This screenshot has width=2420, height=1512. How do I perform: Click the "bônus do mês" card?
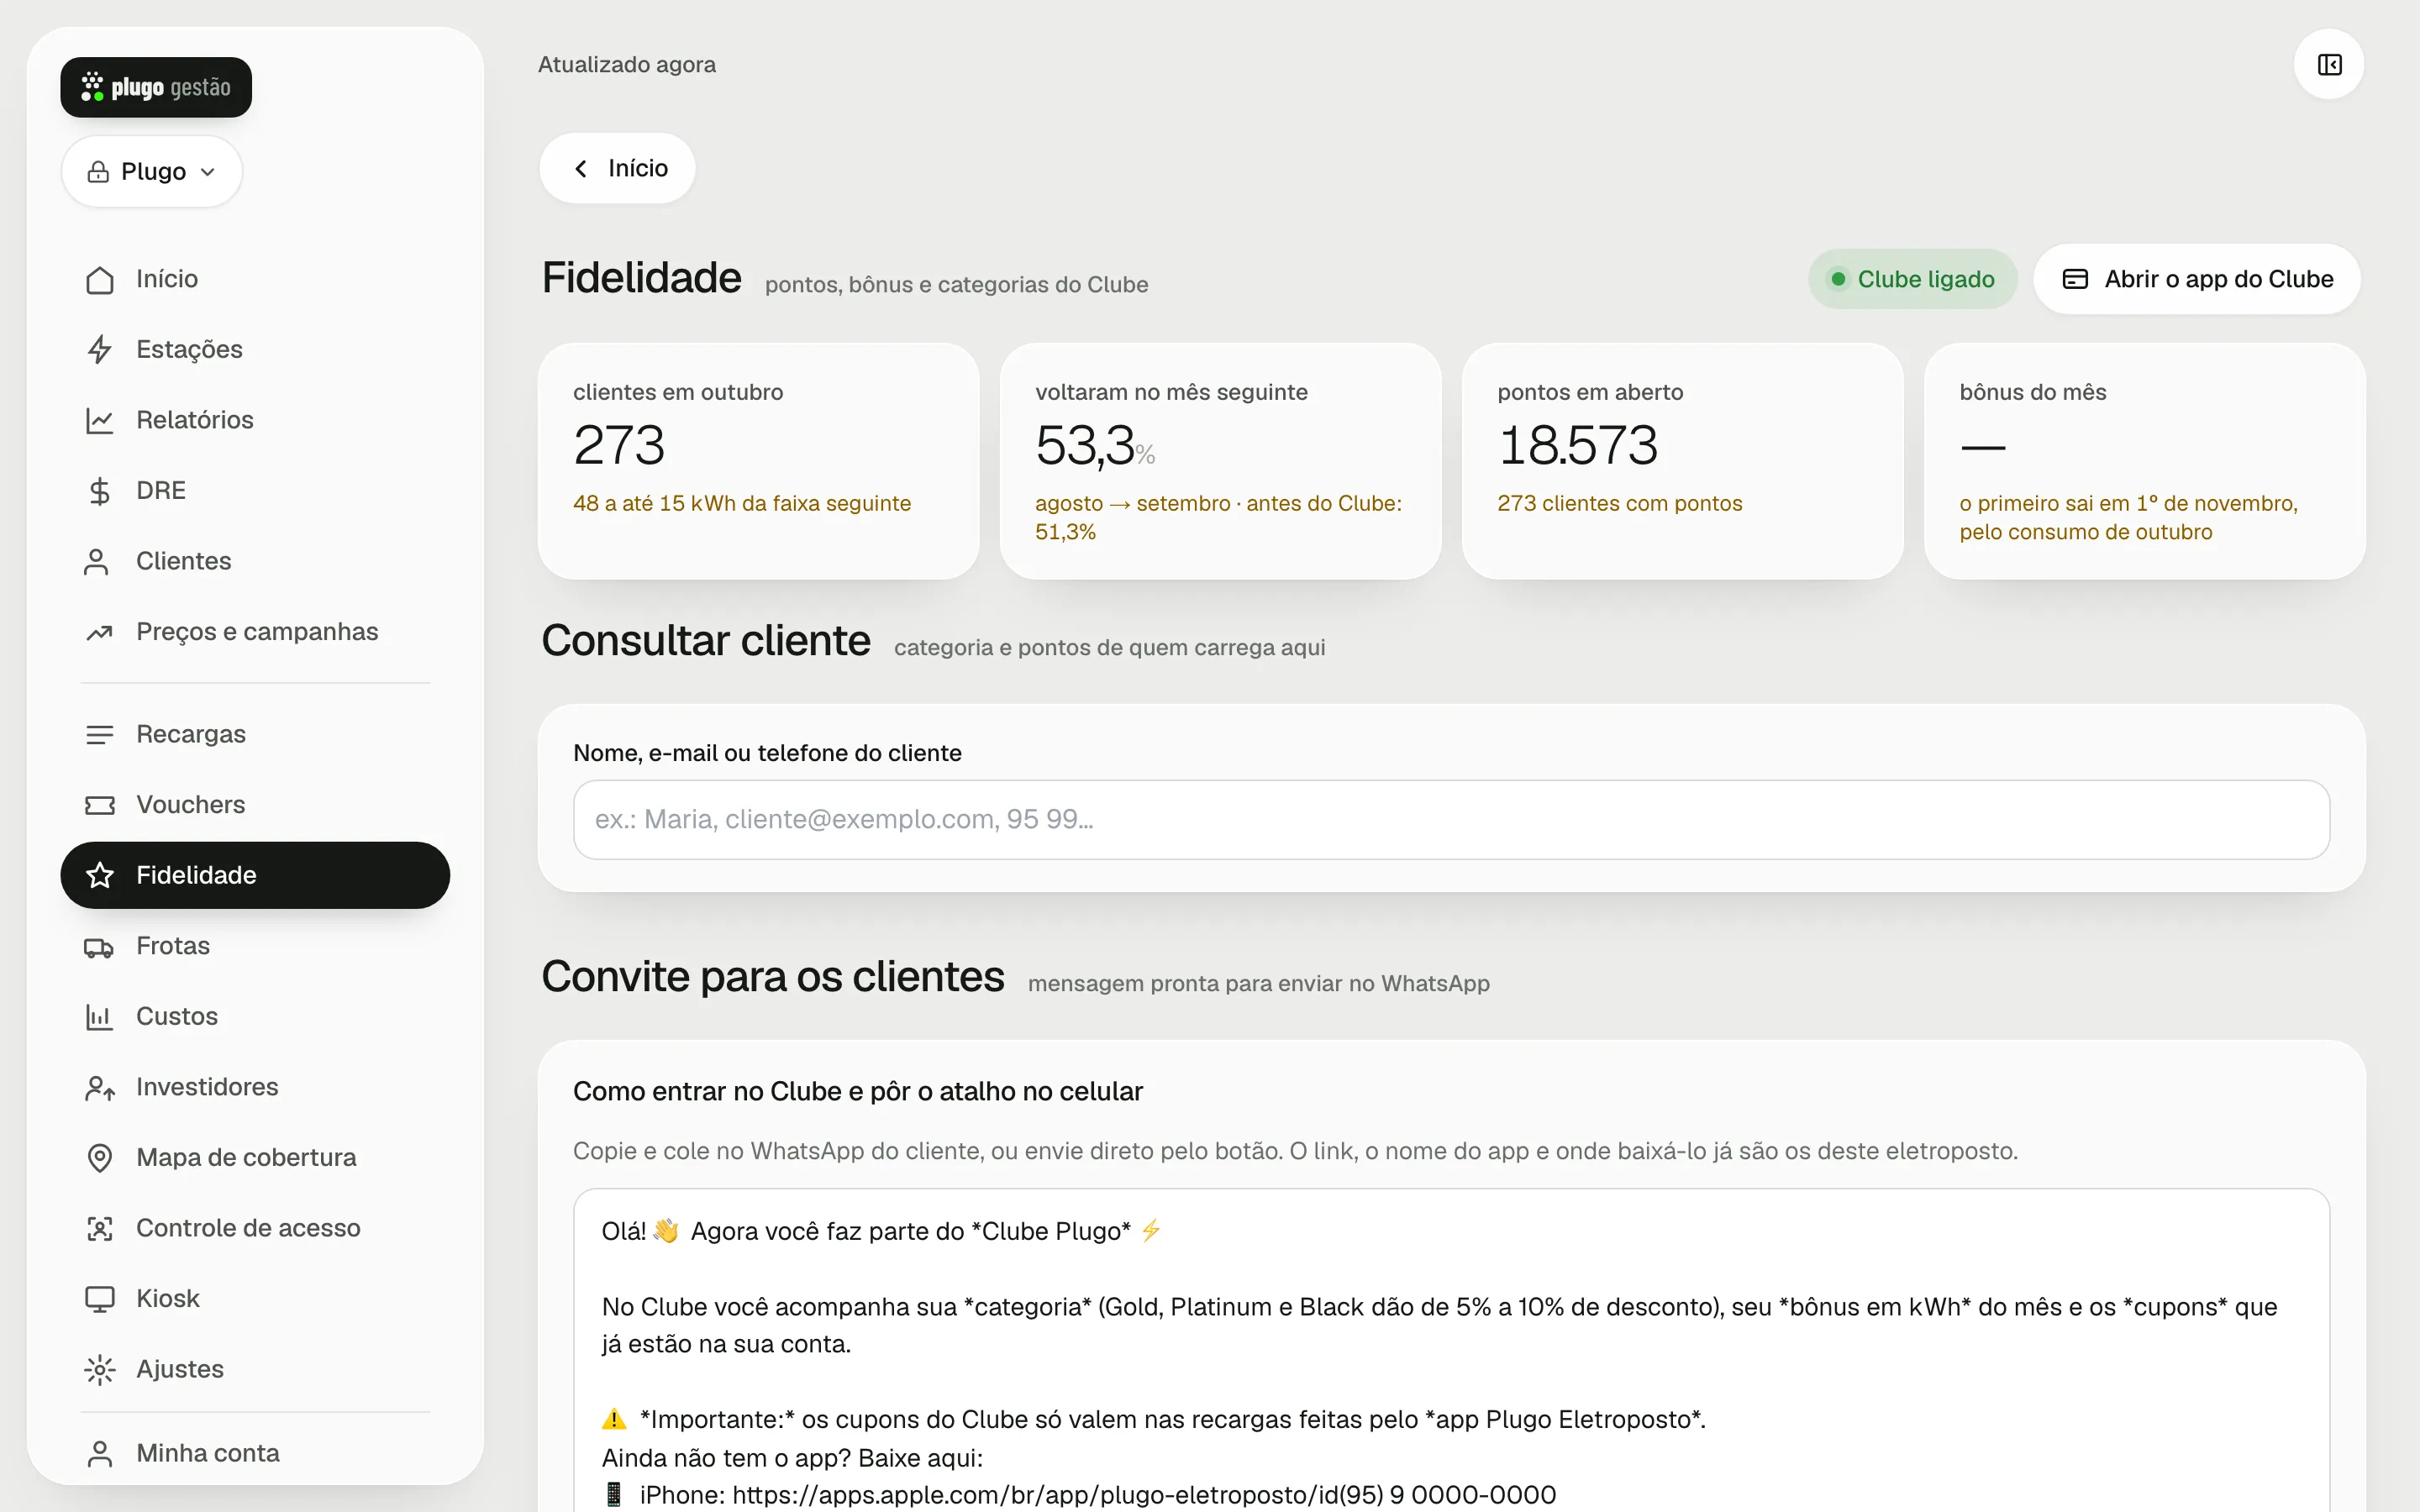[2144, 461]
